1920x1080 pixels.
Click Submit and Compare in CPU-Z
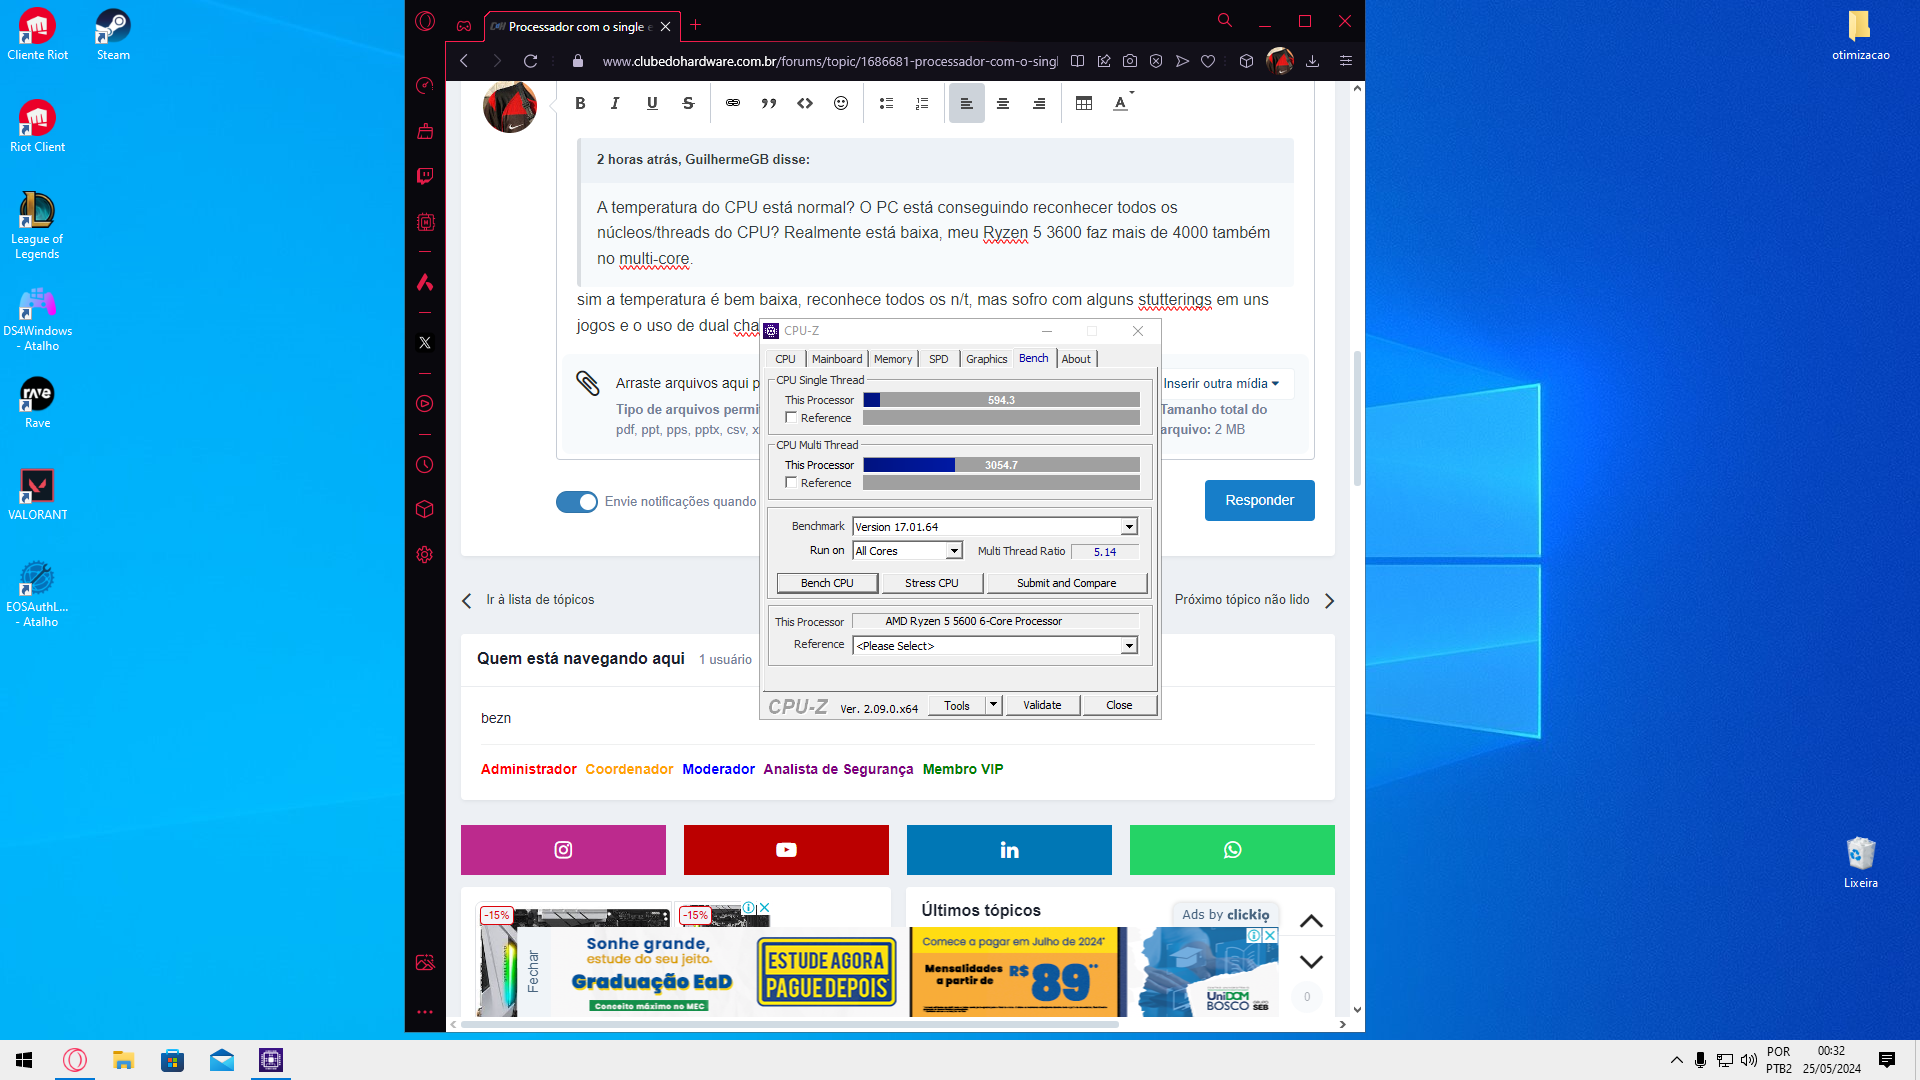tap(1067, 583)
